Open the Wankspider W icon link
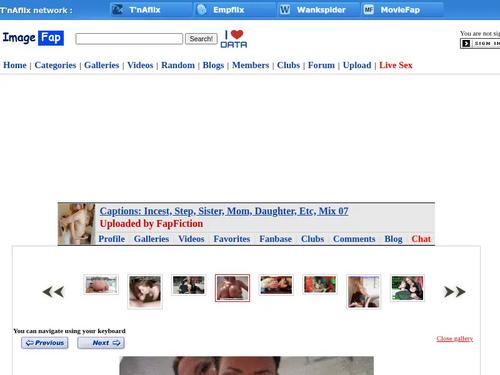The width and height of the screenshot is (500, 375). [285, 10]
